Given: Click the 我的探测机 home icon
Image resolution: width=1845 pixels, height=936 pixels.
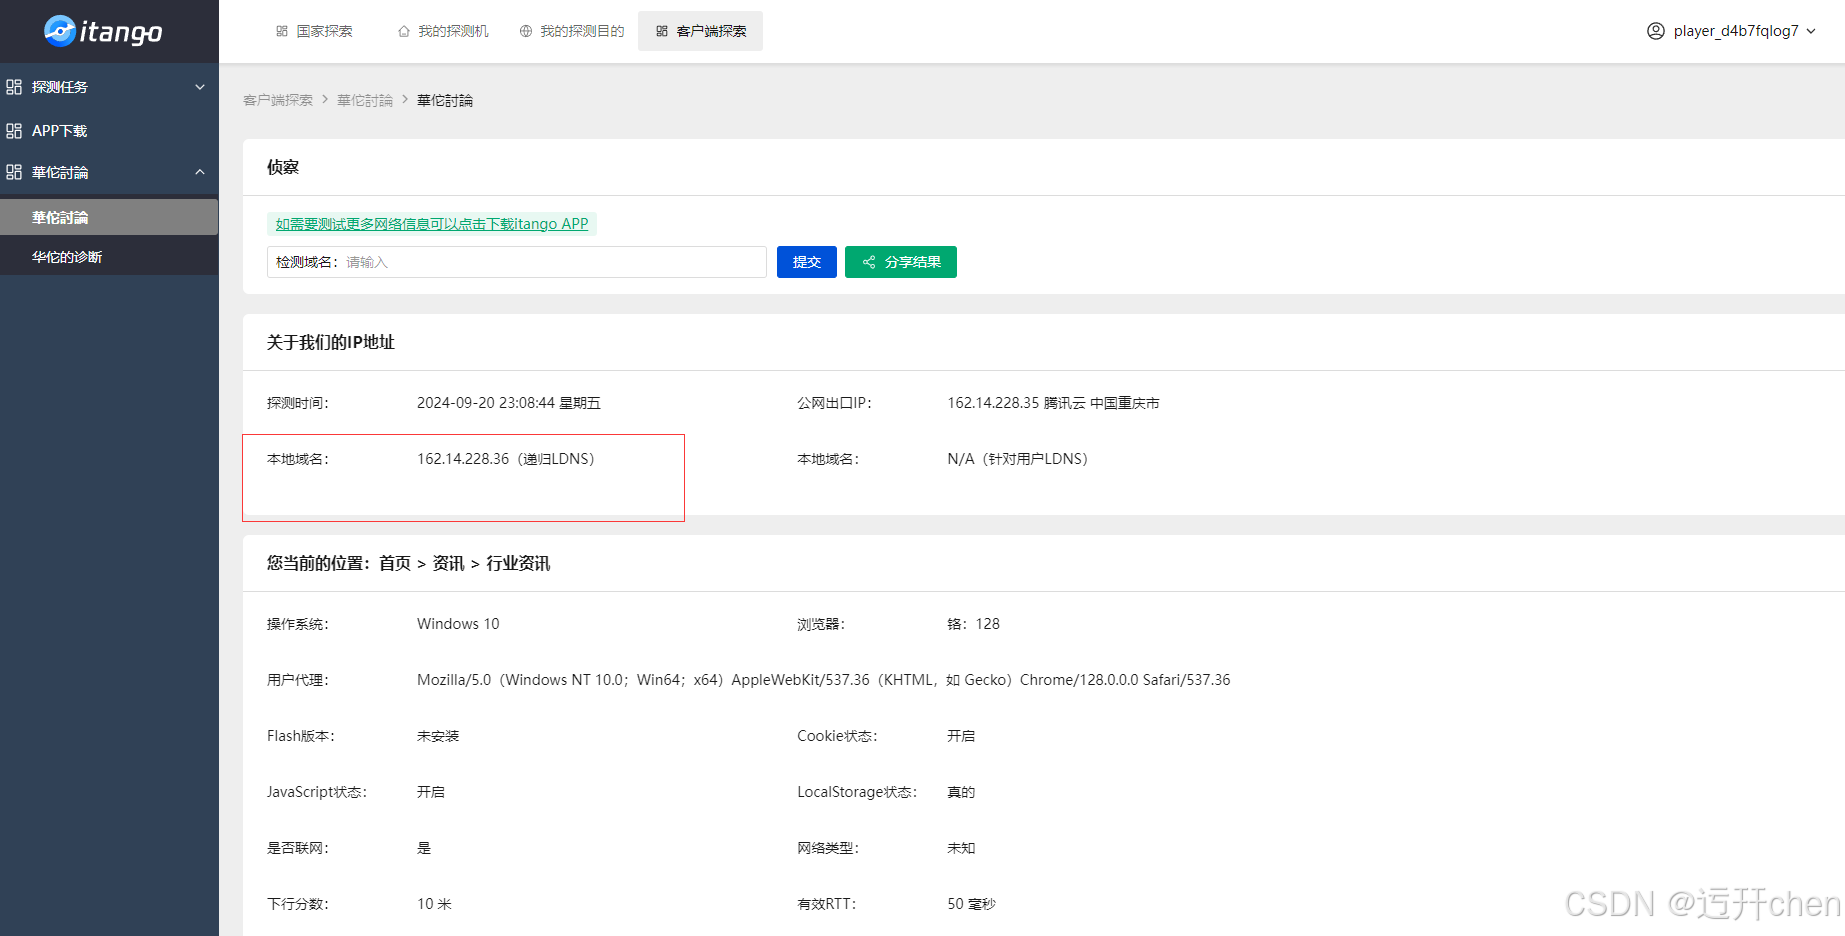Looking at the screenshot, I should tap(403, 31).
